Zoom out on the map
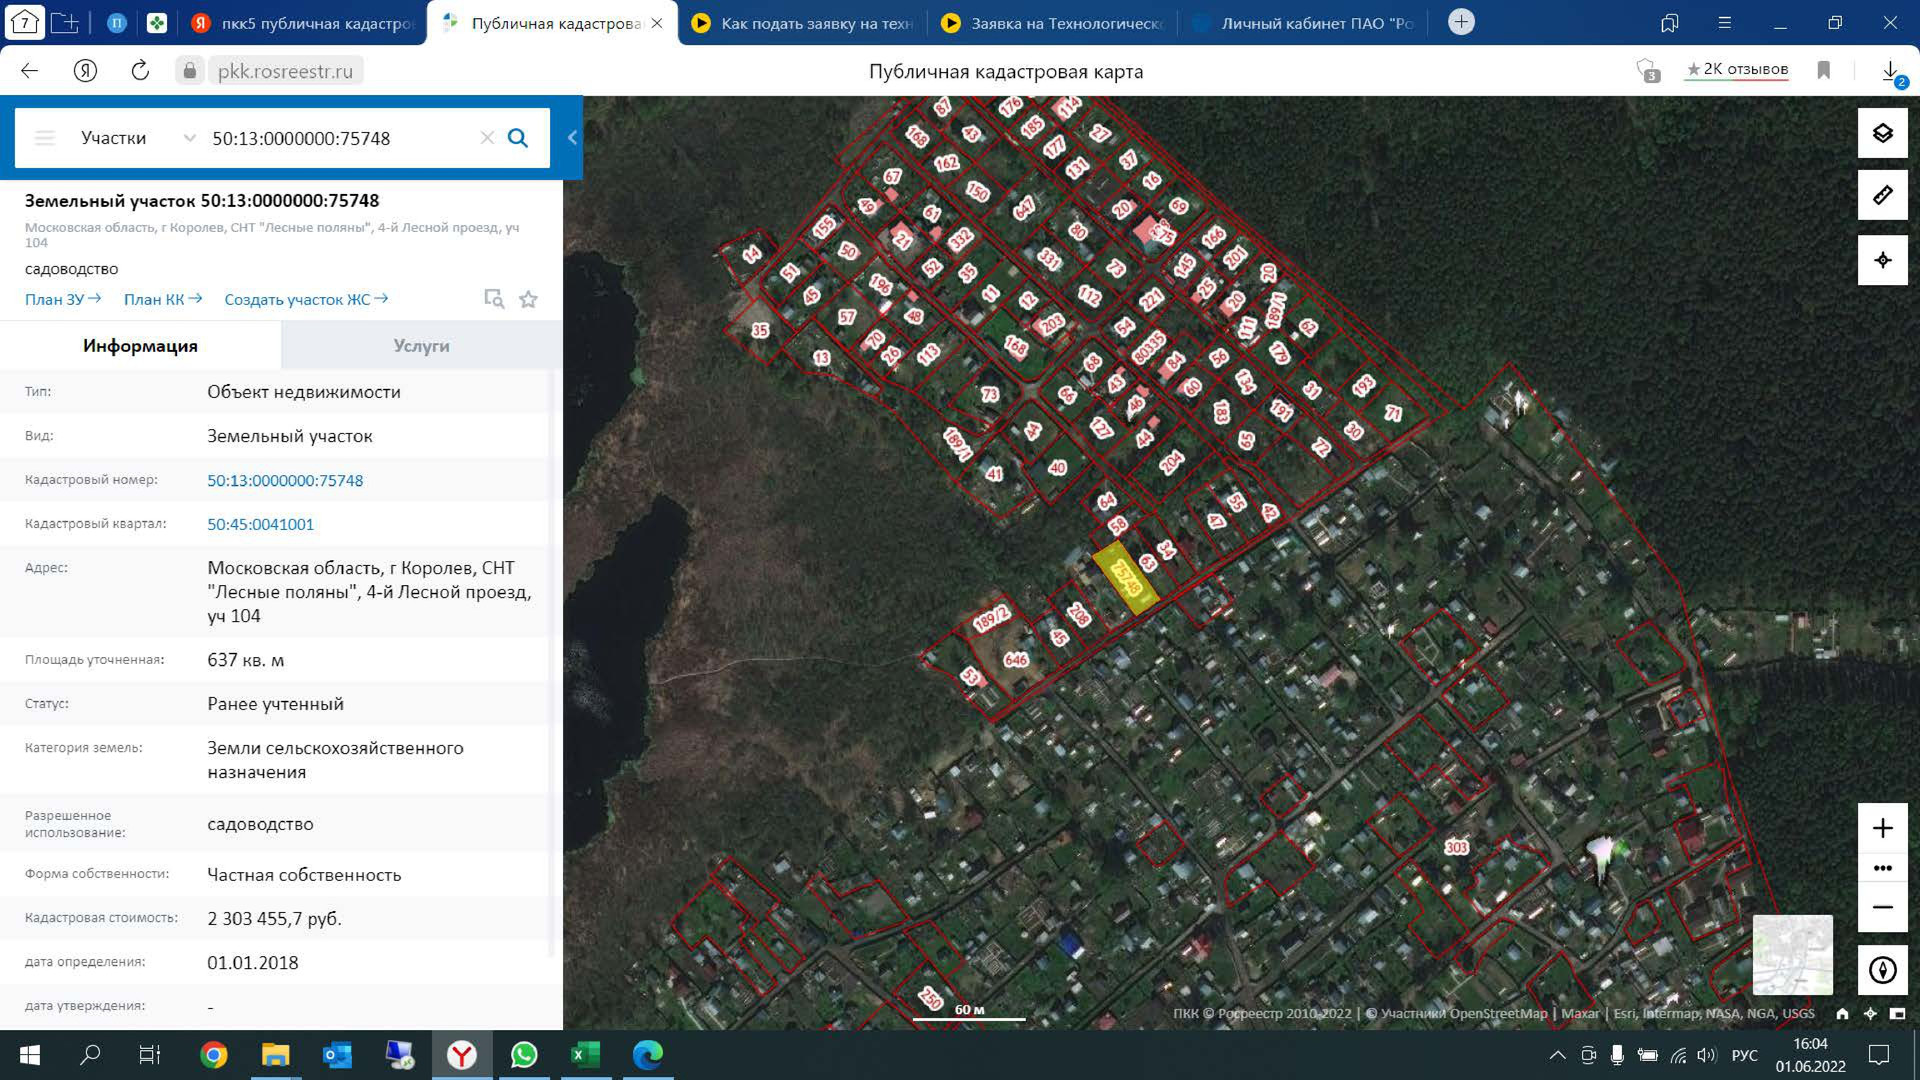This screenshot has height=1080, width=1920. click(1882, 907)
